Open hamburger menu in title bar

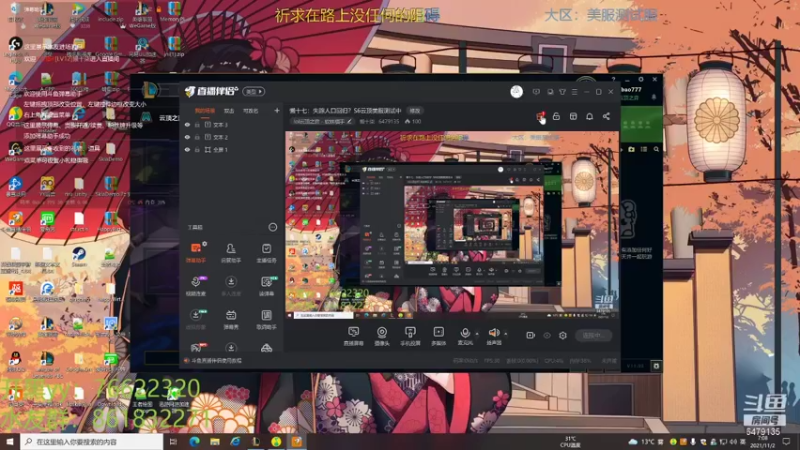[574, 92]
